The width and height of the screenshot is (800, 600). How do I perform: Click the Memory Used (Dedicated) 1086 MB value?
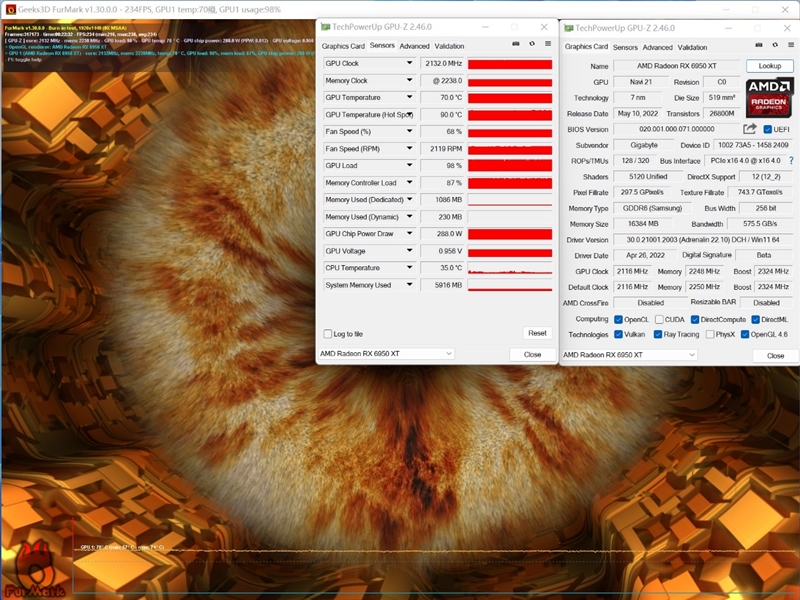pos(442,199)
